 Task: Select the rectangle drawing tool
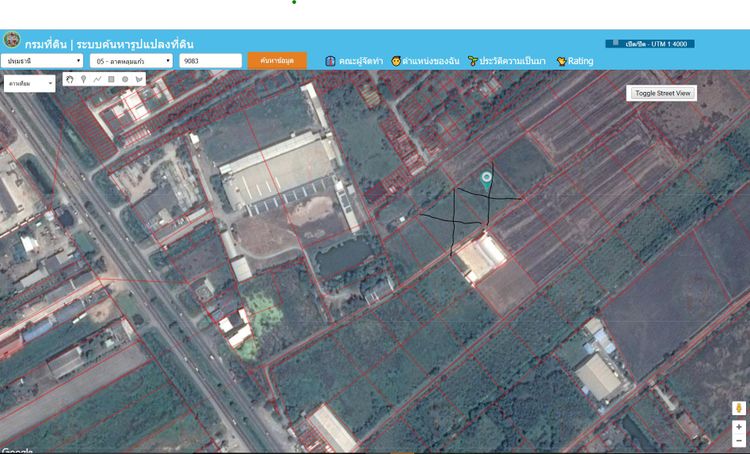click(x=111, y=79)
